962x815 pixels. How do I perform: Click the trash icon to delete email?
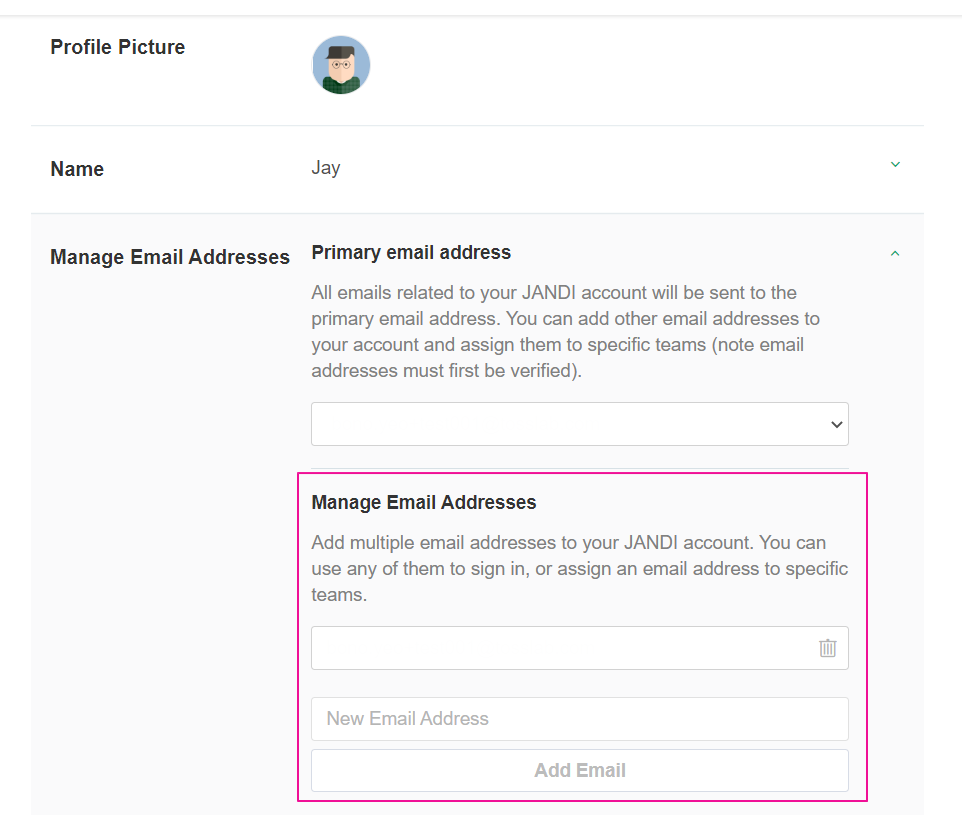[x=827, y=647]
